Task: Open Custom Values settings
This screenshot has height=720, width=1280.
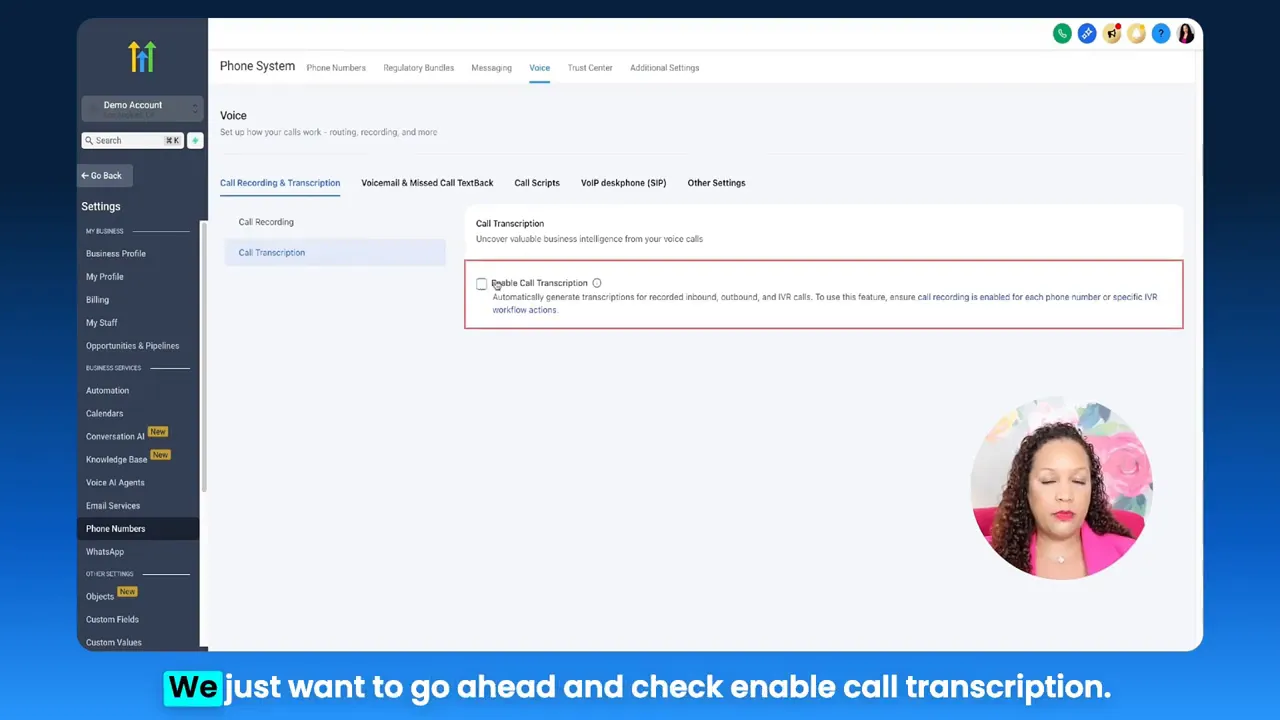Action: pos(113,643)
